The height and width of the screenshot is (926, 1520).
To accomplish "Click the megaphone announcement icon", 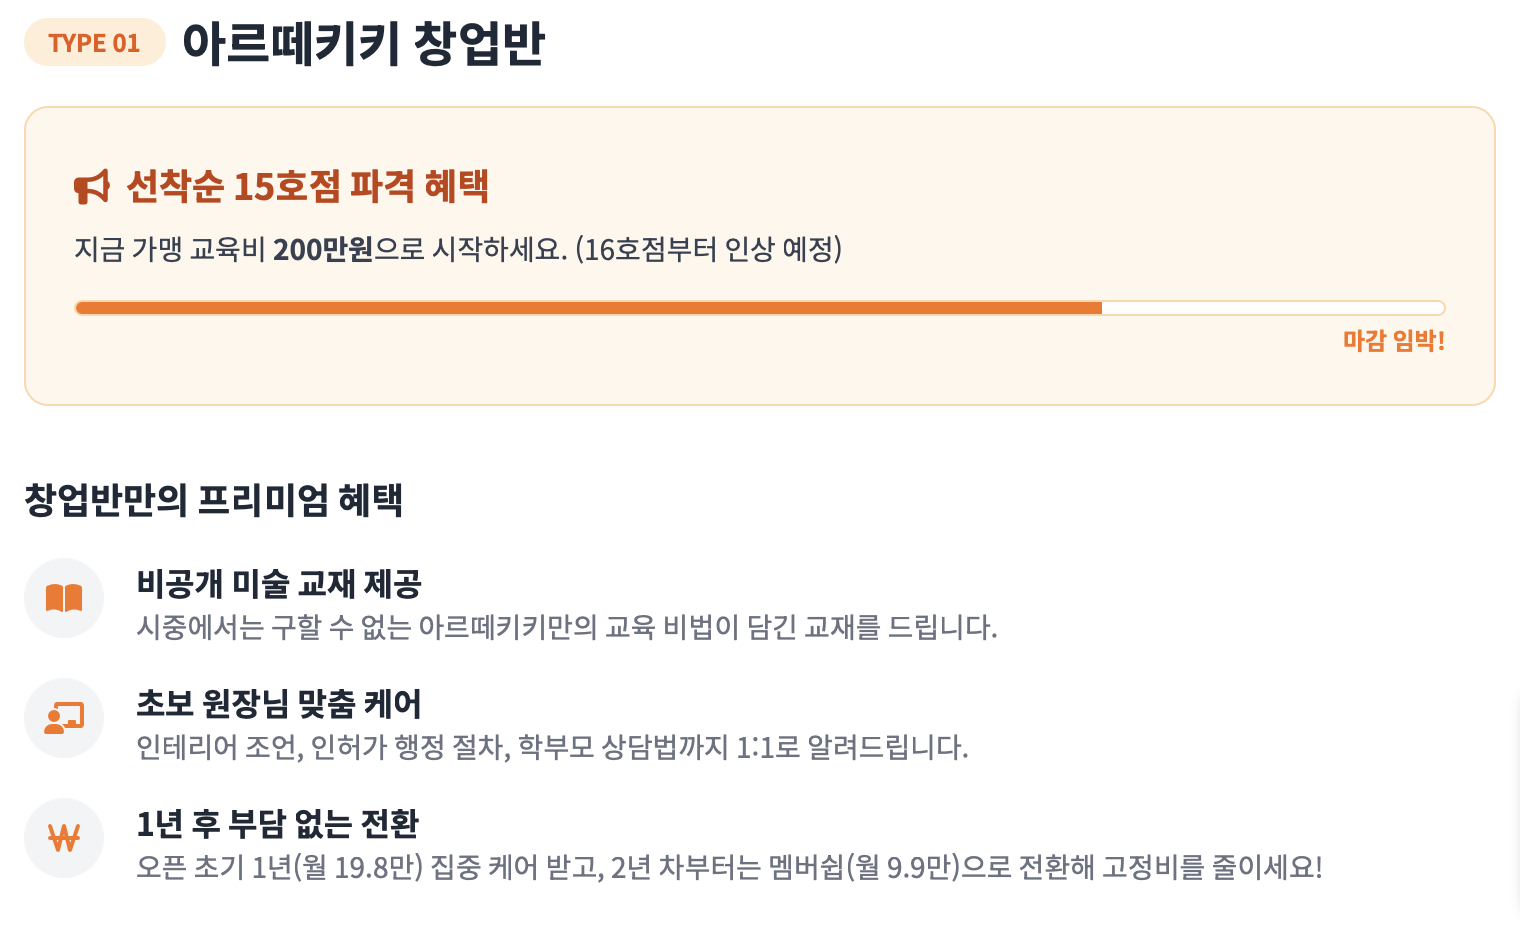I will pyautogui.click(x=92, y=187).
